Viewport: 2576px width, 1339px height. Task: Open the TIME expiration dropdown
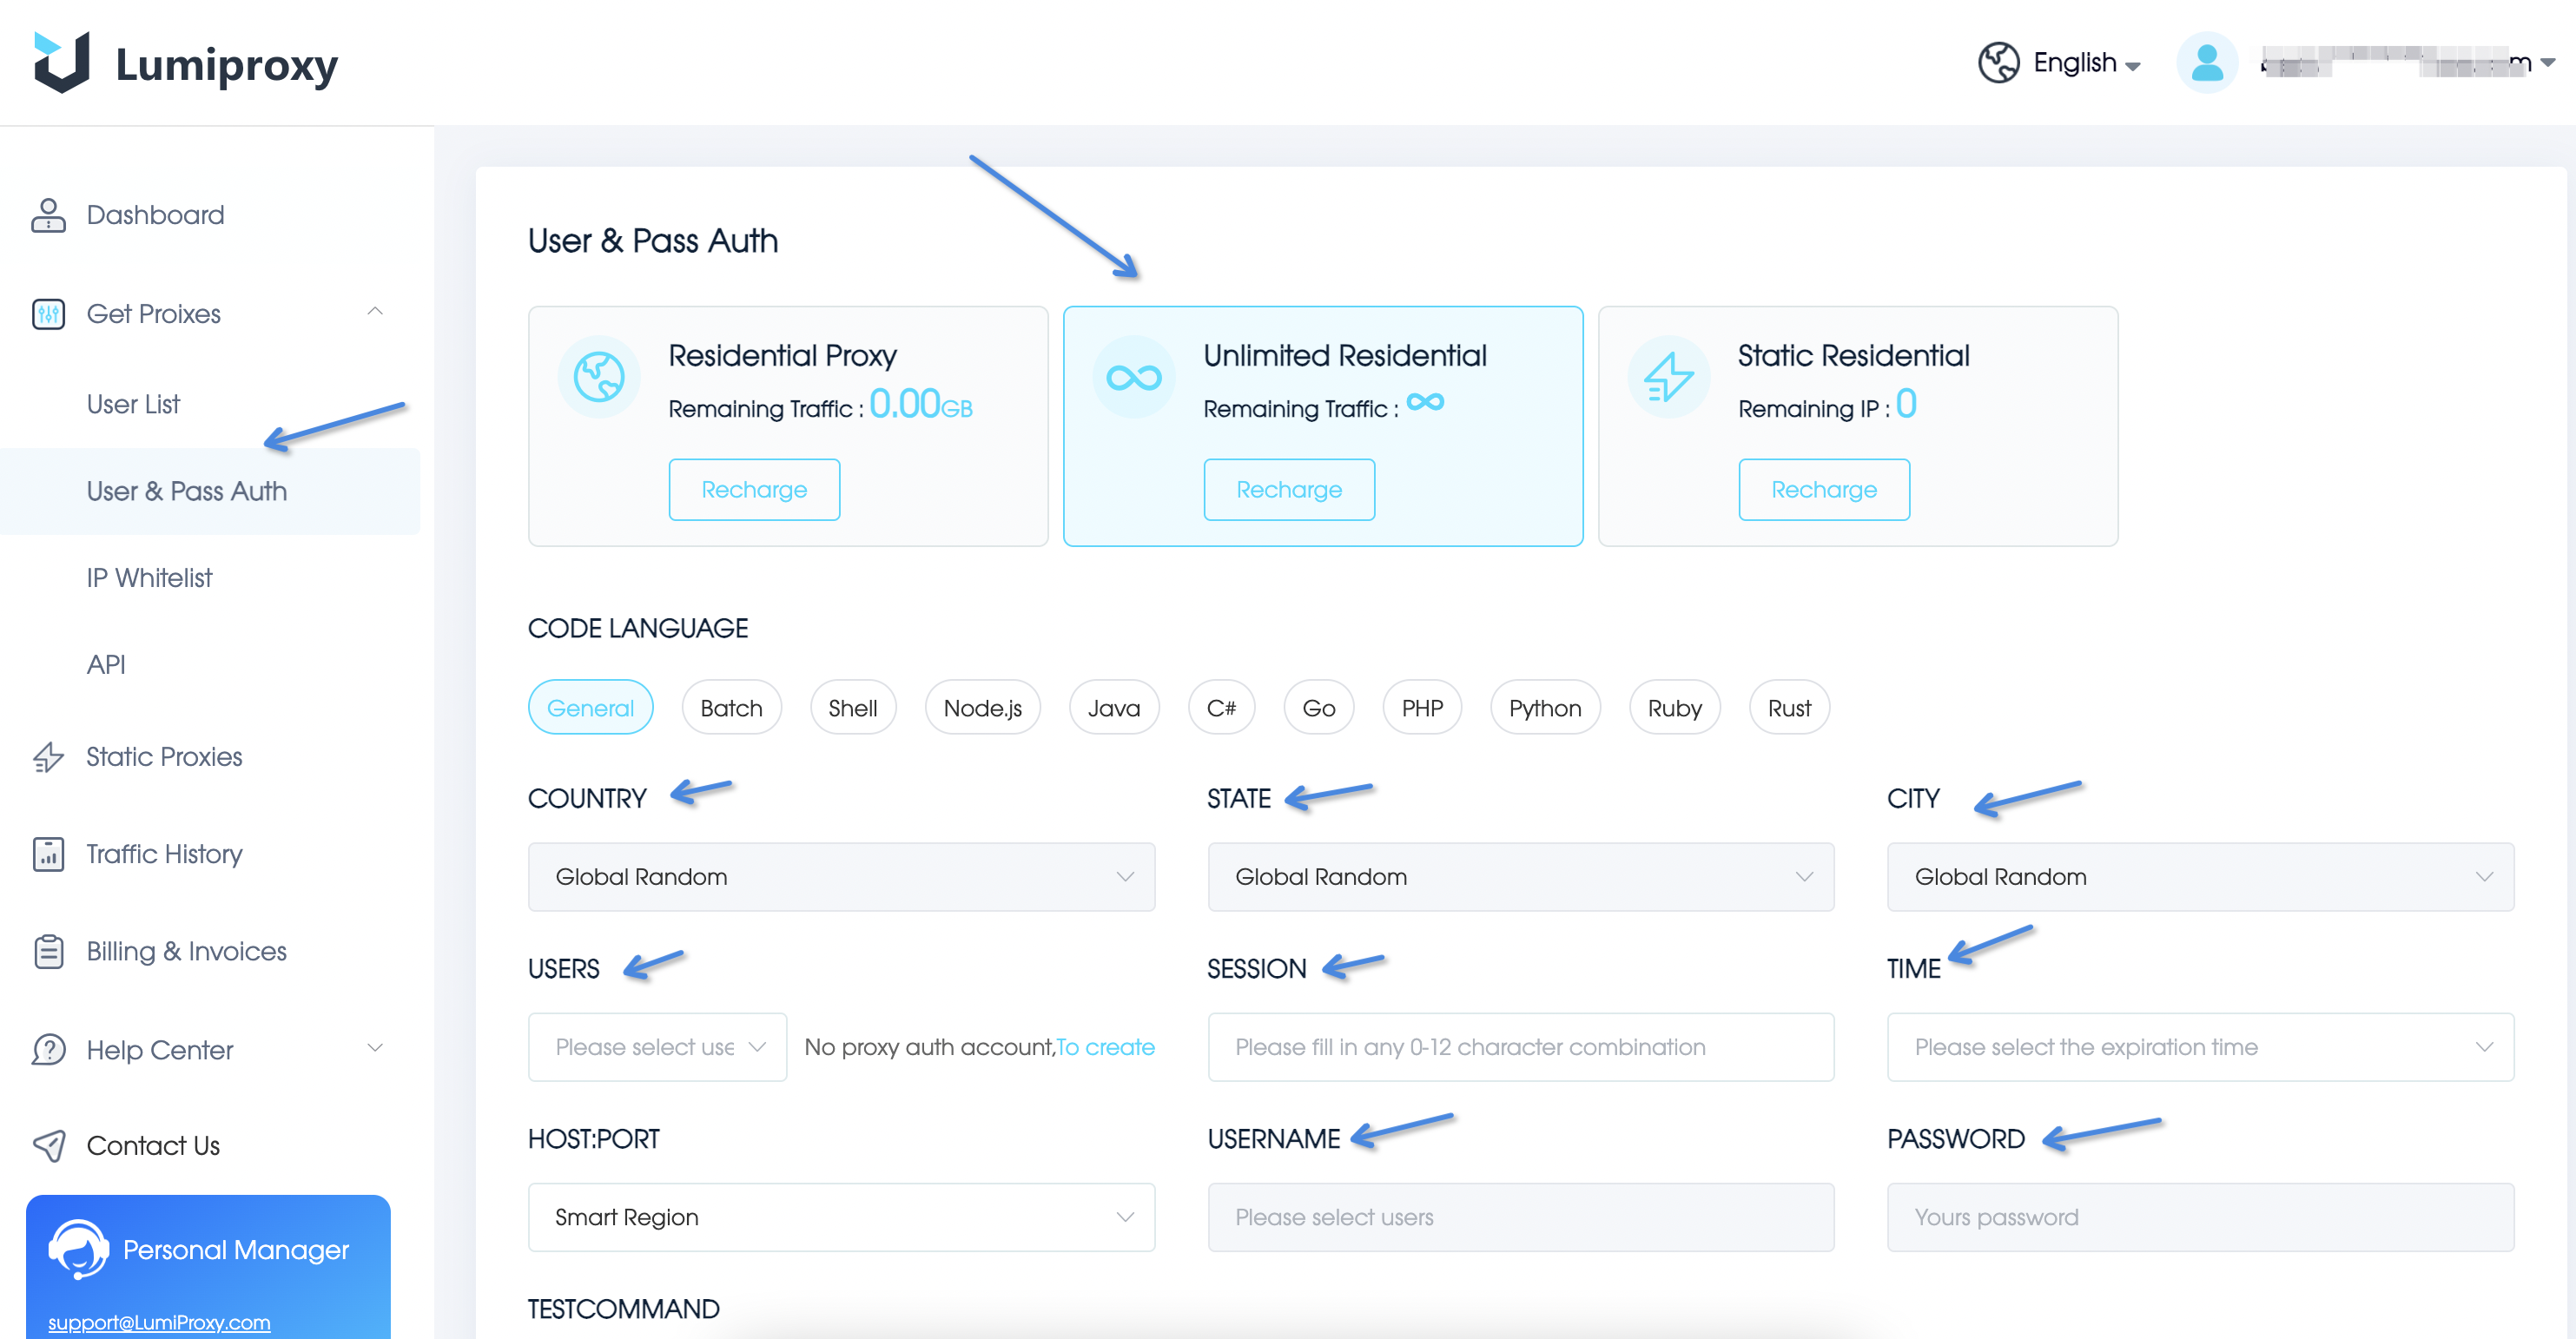click(2199, 1047)
